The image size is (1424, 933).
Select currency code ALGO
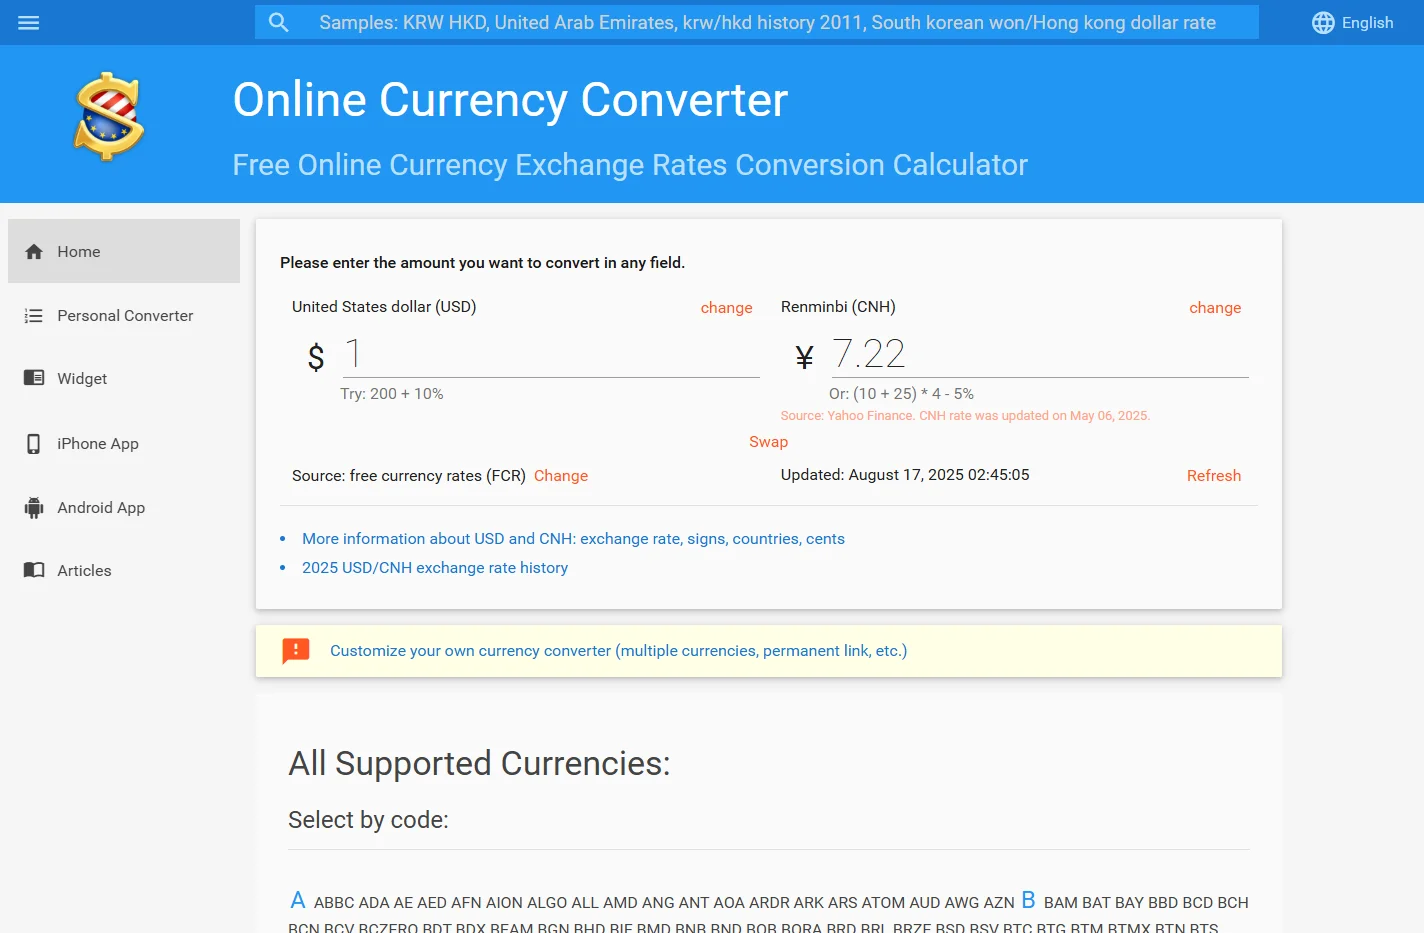[547, 903]
